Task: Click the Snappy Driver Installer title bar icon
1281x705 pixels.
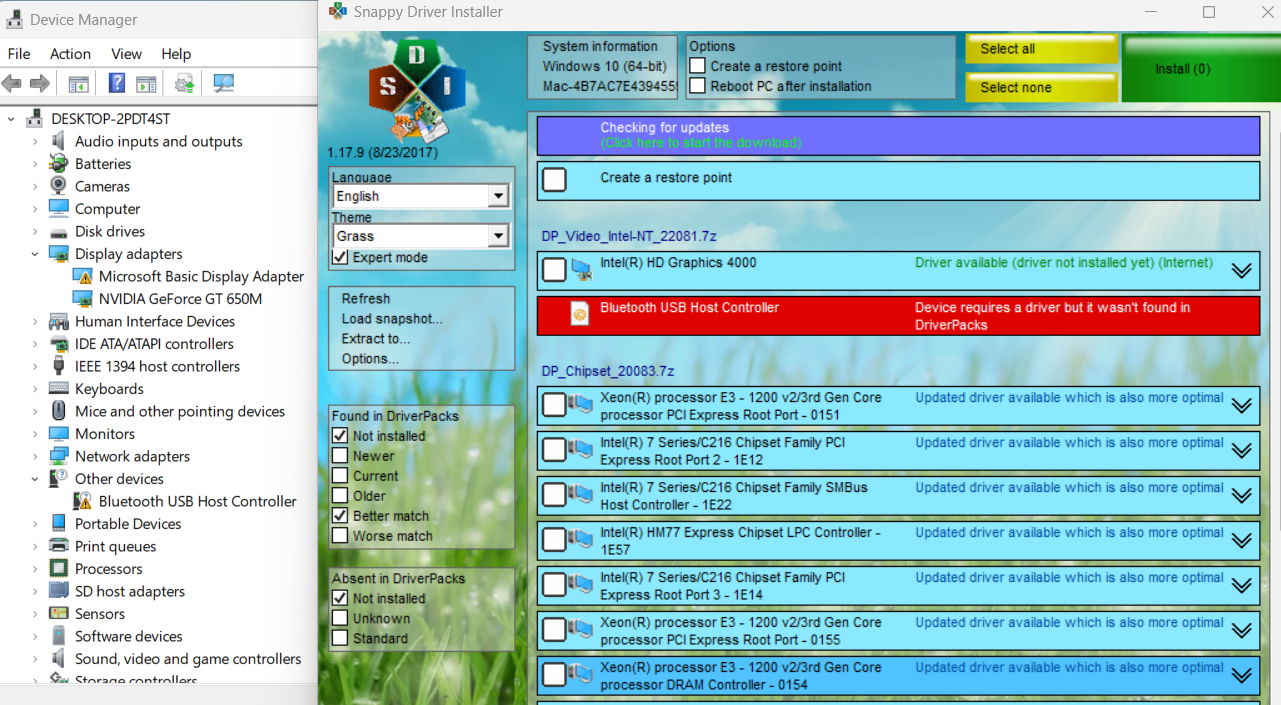Action: (x=337, y=12)
